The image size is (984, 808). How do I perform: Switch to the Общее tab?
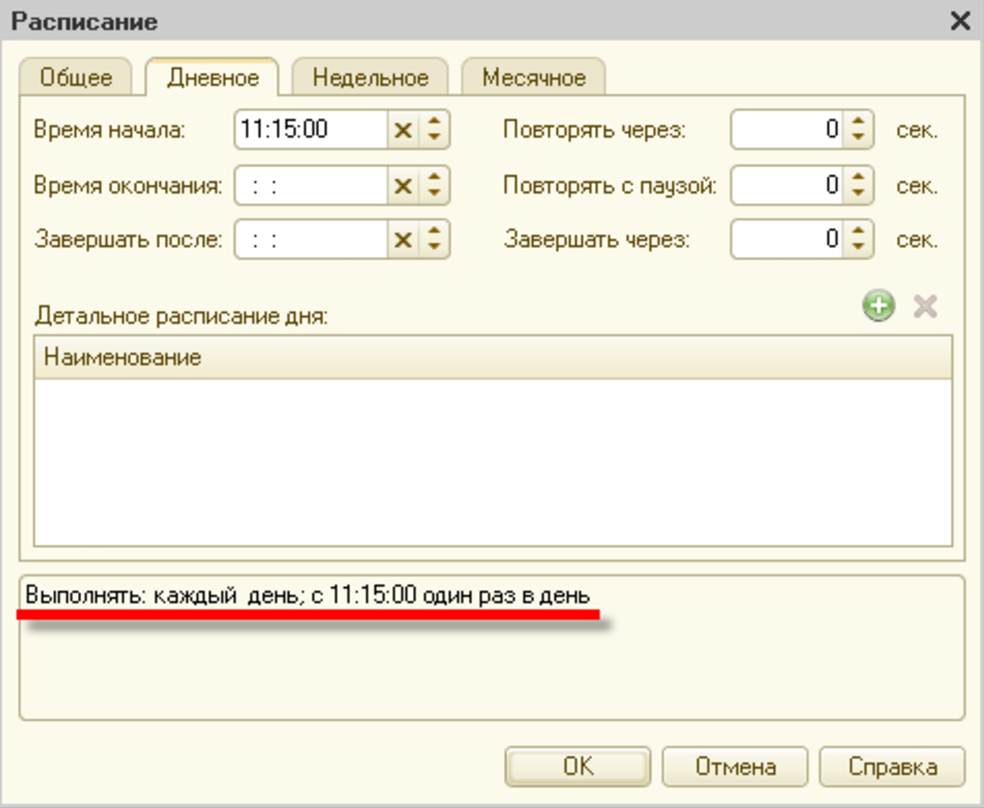(76, 77)
